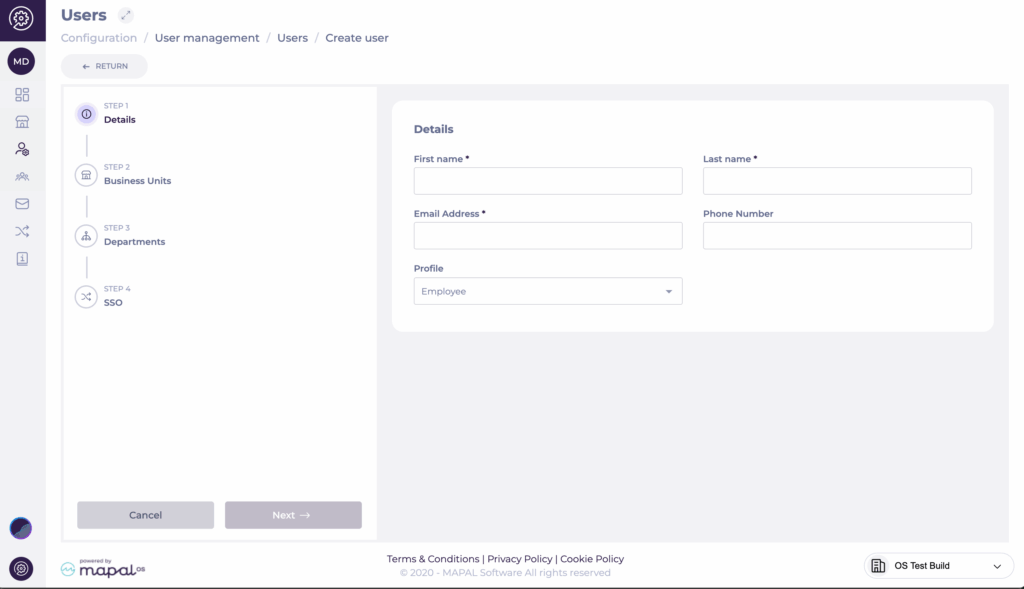
Task: Focus the First name input field
Action: (x=547, y=181)
